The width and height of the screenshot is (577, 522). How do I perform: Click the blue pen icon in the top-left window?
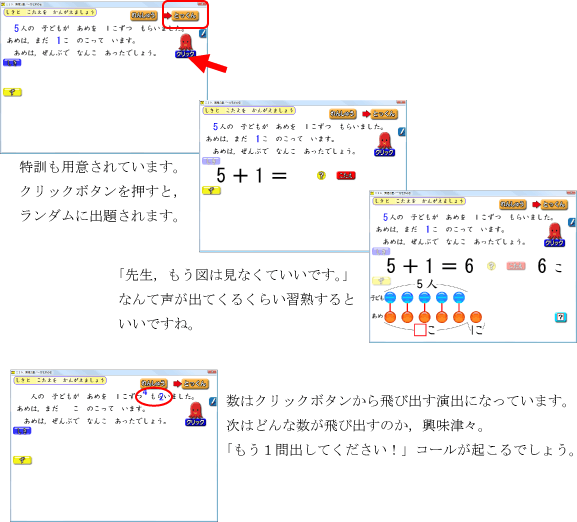203,33
